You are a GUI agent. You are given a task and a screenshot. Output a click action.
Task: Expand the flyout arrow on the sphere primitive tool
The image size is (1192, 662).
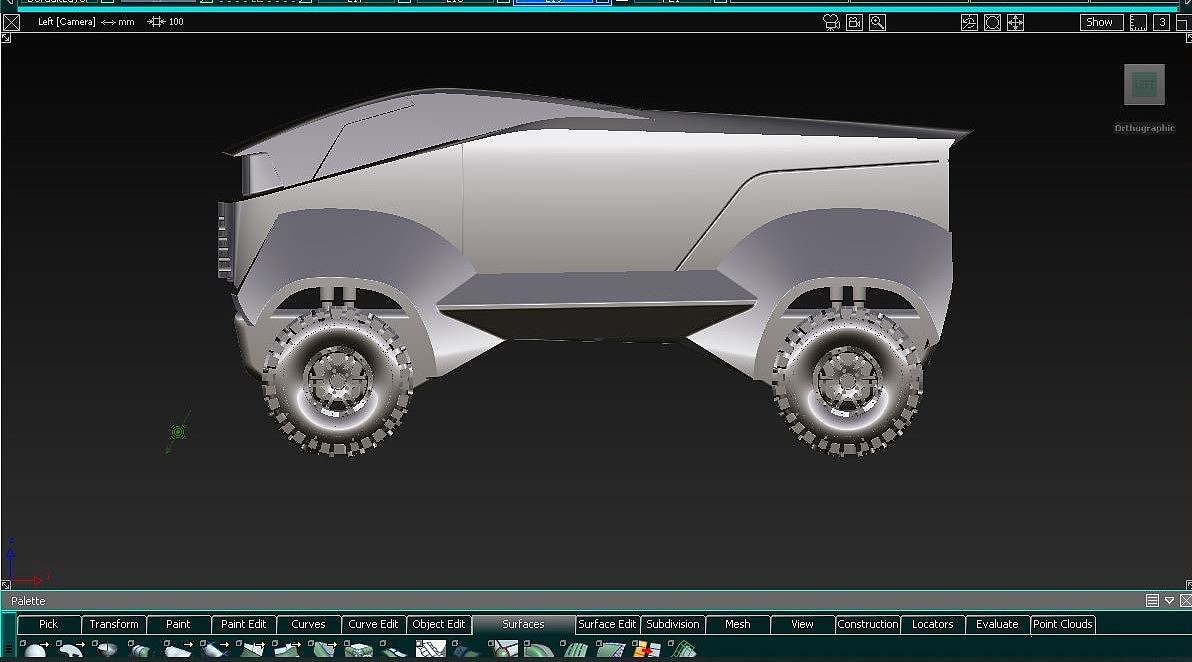point(45,644)
